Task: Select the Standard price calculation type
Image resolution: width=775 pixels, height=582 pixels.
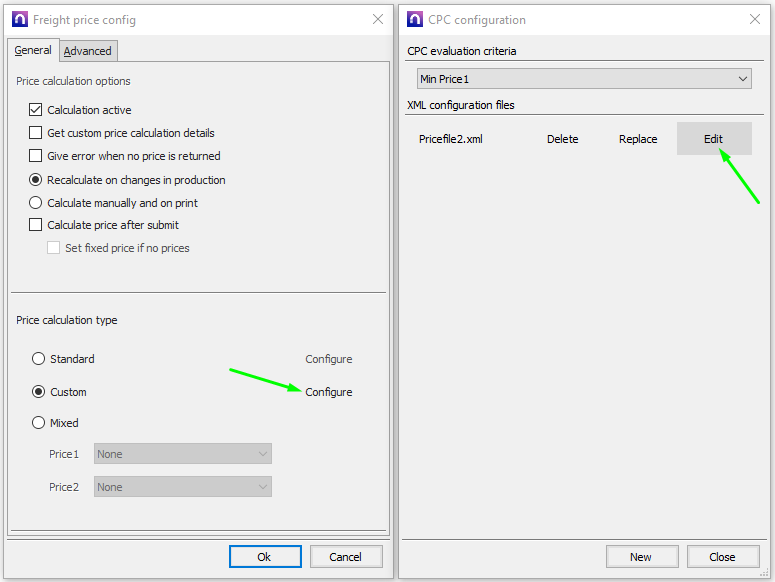Action: click(39, 359)
